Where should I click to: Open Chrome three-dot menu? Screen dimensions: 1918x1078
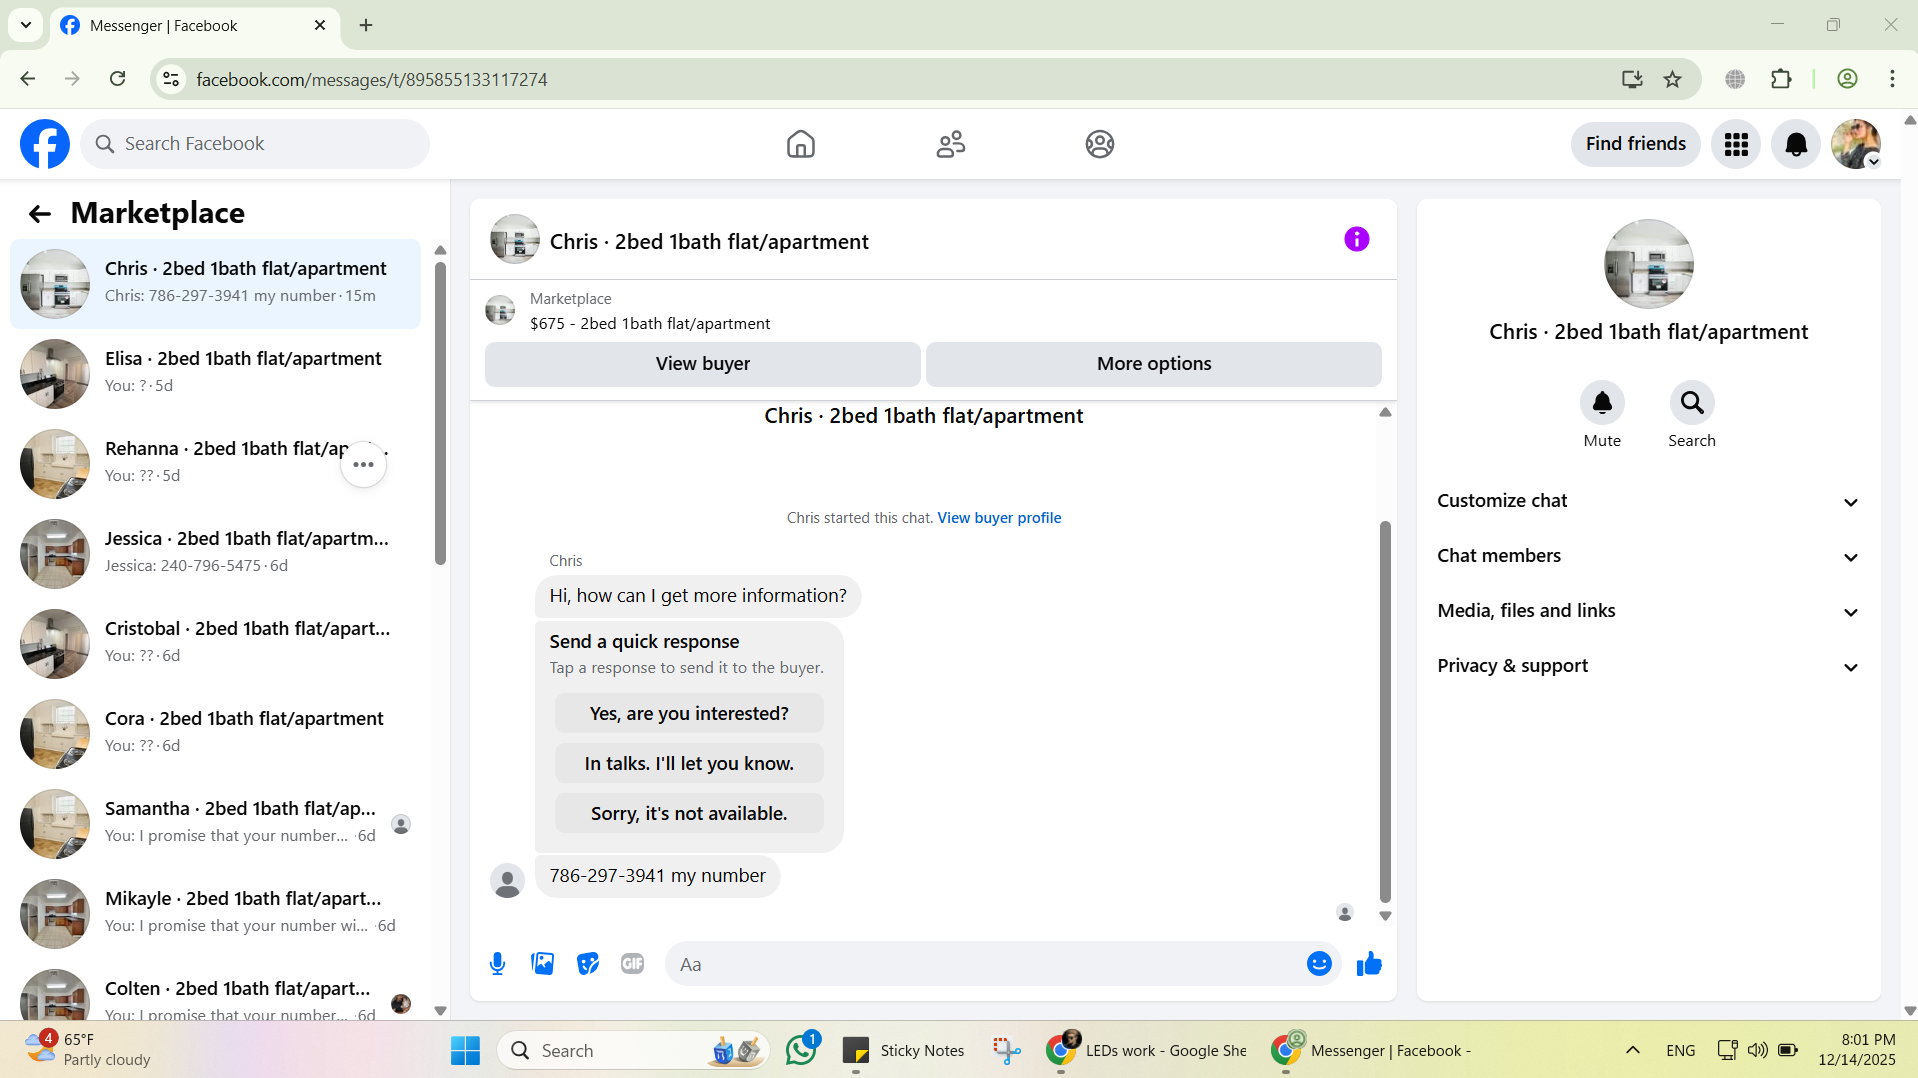(x=1891, y=79)
